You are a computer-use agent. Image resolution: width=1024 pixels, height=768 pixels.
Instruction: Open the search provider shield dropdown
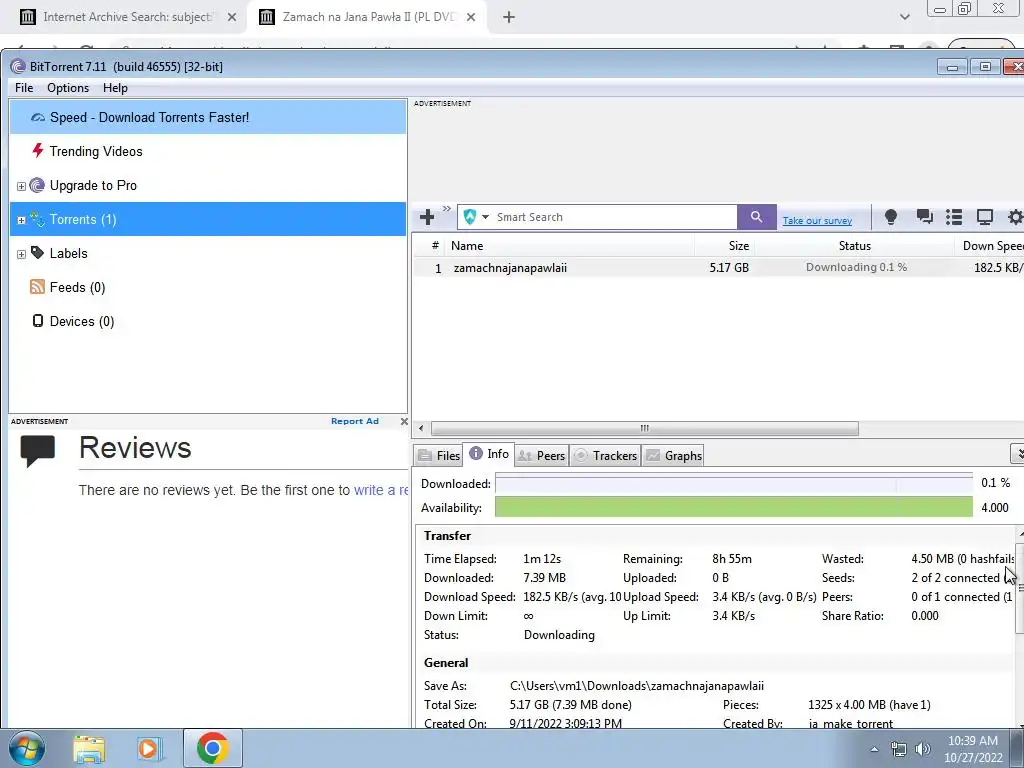476,217
